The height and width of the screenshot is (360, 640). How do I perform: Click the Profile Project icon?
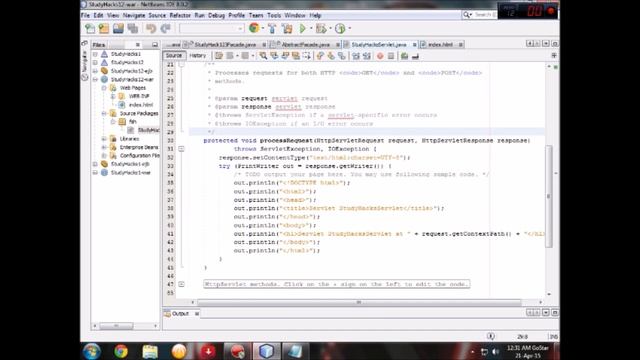tap(340, 29)
